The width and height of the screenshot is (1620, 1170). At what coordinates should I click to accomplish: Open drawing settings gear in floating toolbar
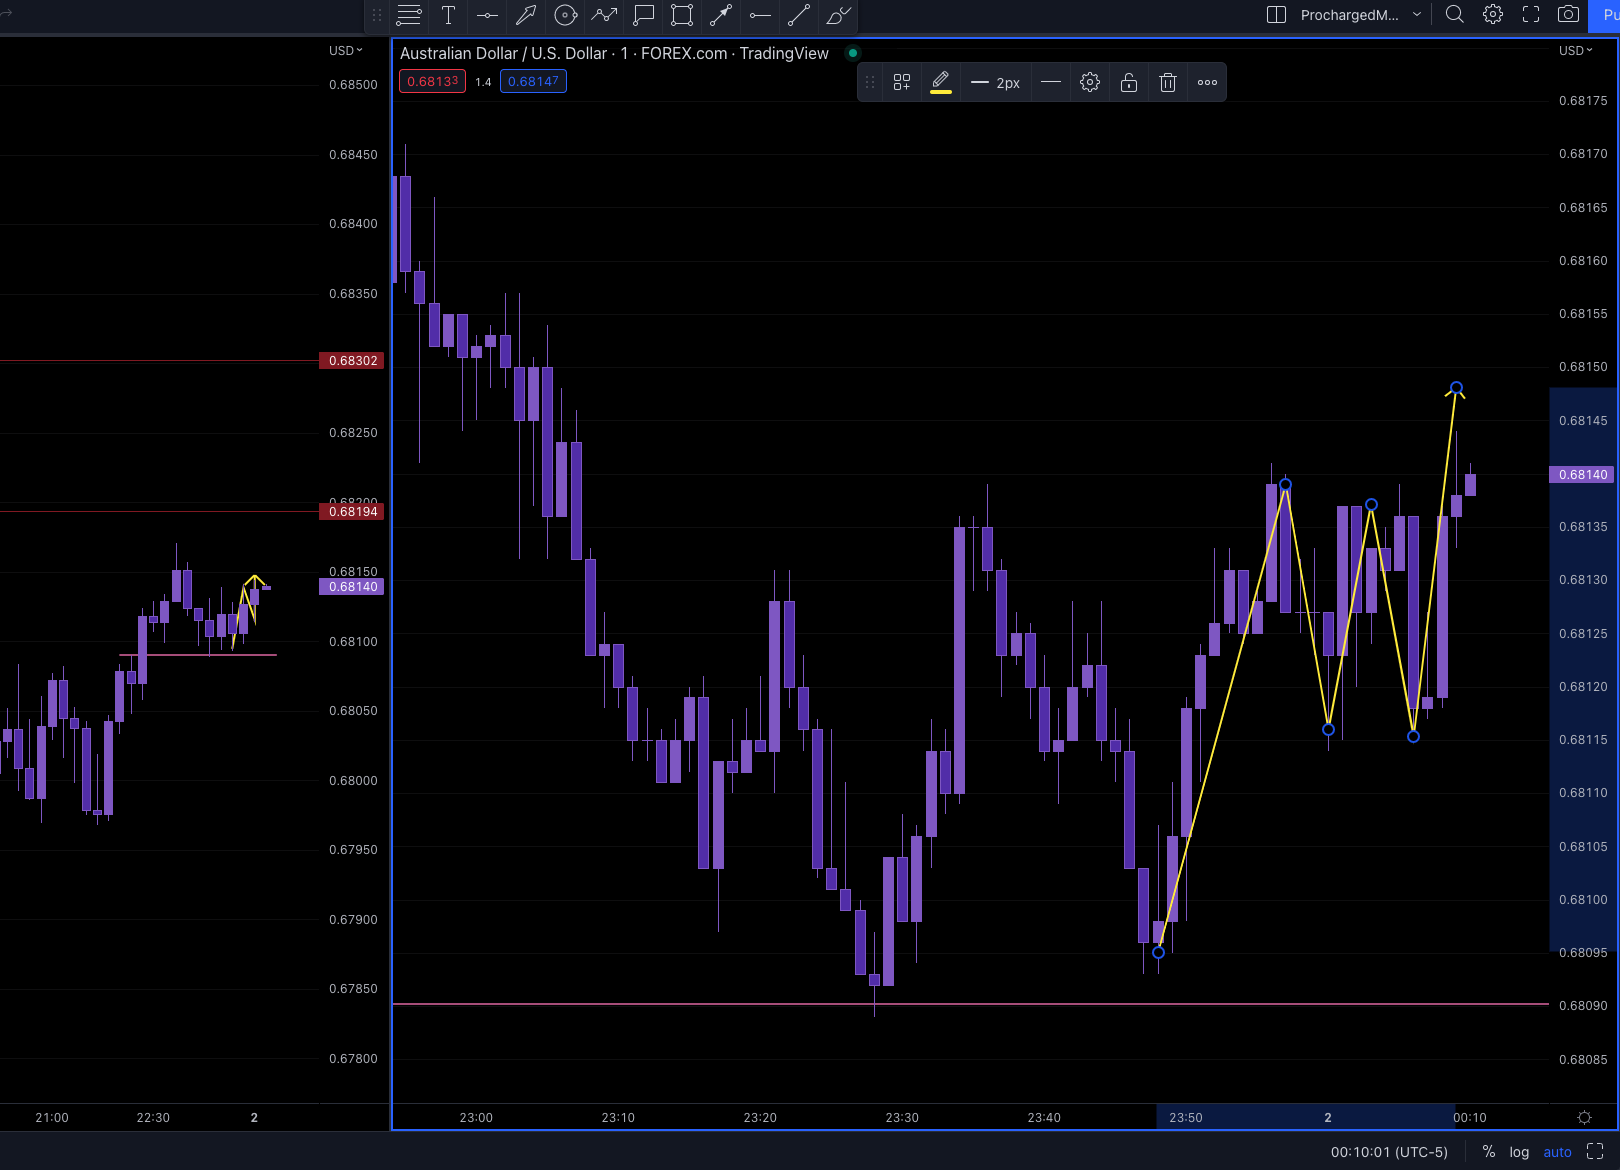1090,83
